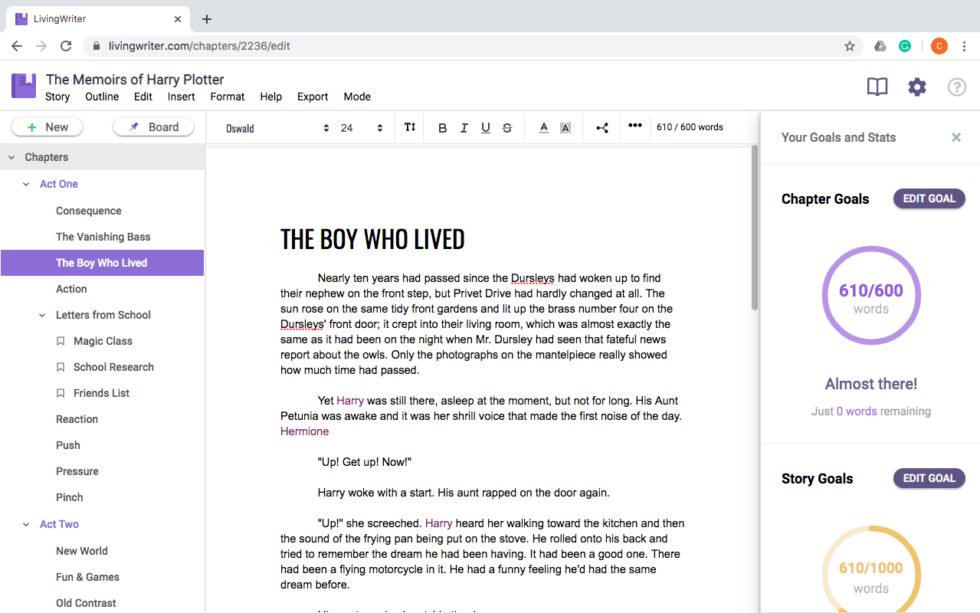Edit the Story Goals goal

click(929, 478)
